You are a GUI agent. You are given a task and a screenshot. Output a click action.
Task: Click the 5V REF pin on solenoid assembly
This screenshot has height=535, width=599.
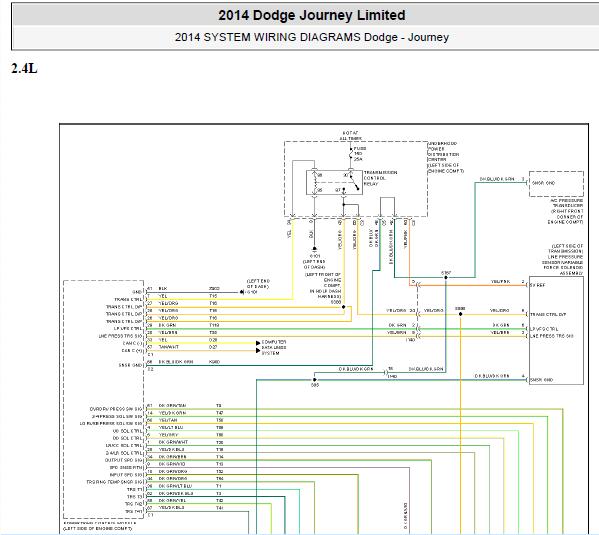(x=537, y=285)
